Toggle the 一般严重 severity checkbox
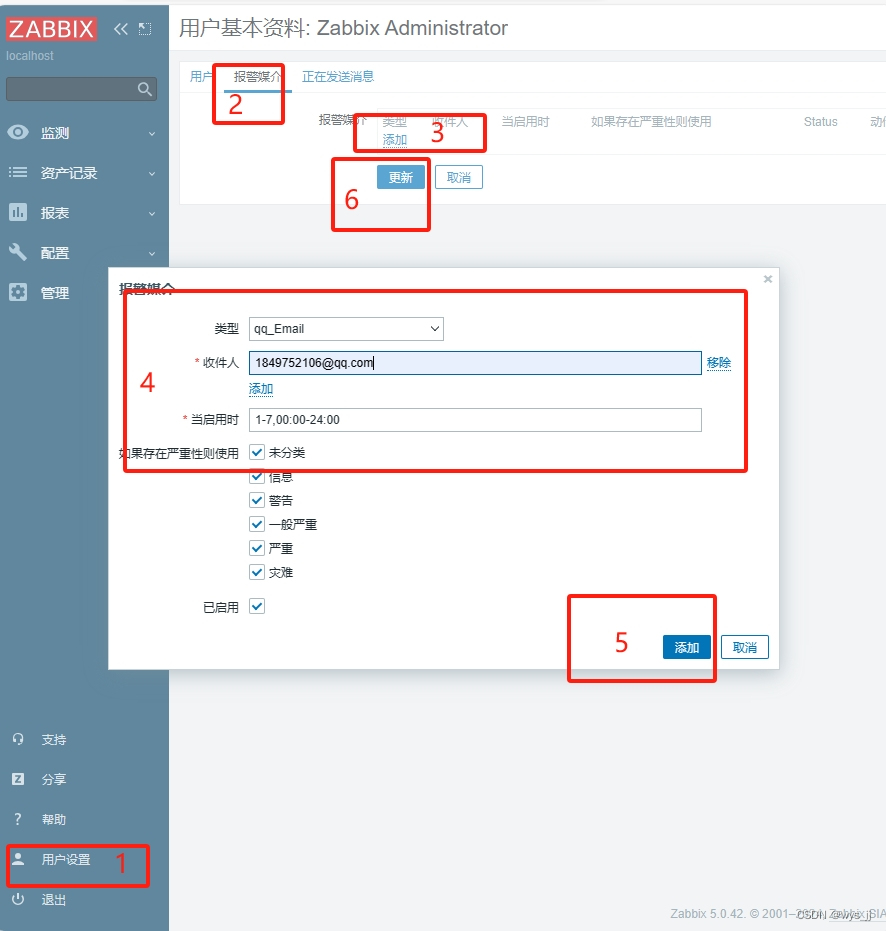Screen dimensions: 886x931 pyautogui.click(x=257, y=524)
